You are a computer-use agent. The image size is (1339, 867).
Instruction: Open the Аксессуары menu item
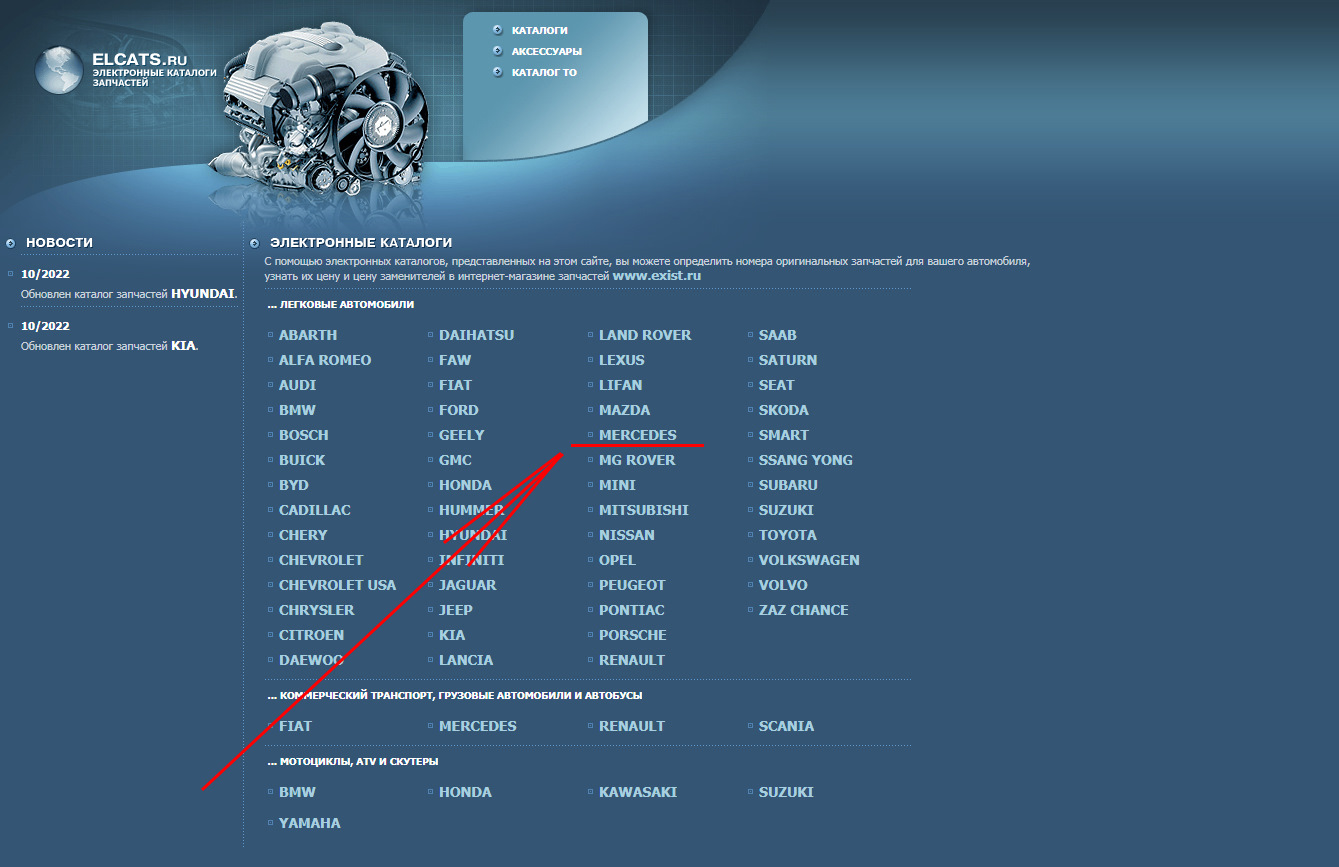pos(547,51)
